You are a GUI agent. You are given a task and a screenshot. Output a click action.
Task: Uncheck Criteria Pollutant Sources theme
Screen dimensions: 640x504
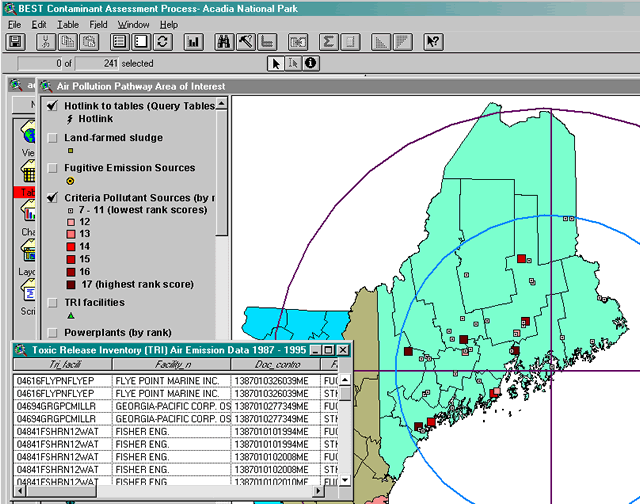click(52, 198)
